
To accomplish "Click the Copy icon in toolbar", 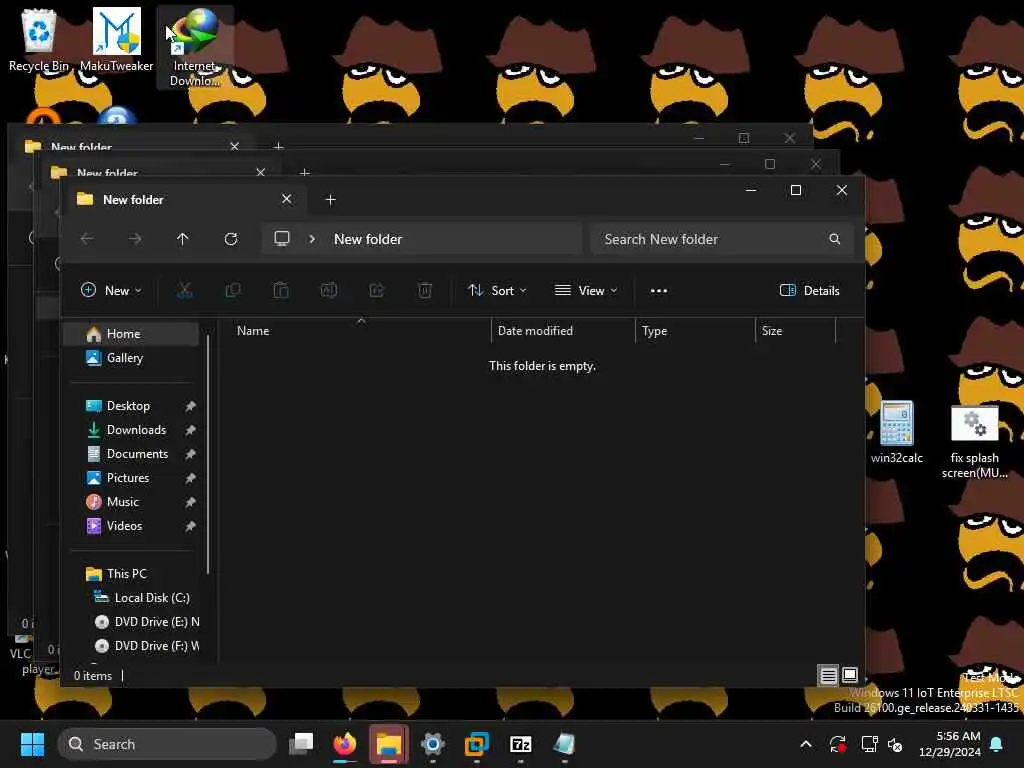I will coord(232,291).
